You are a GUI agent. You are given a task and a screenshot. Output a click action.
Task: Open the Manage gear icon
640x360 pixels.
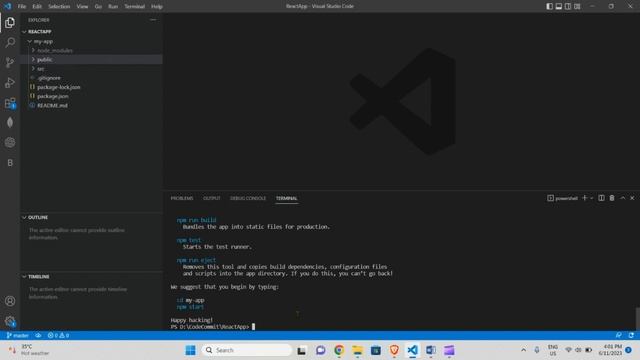10,321
